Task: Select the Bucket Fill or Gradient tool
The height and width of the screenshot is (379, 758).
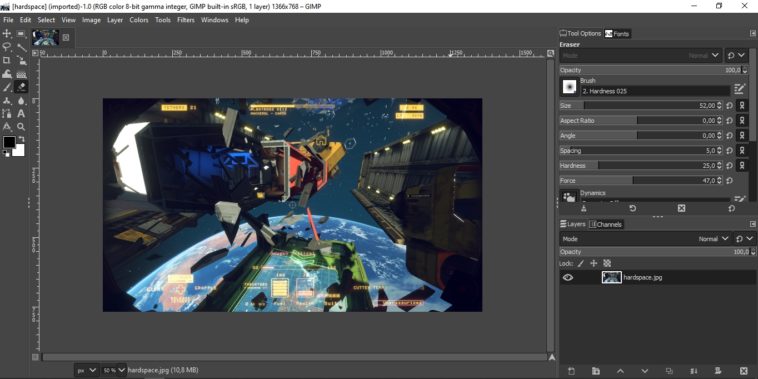Action: point(21,74)
